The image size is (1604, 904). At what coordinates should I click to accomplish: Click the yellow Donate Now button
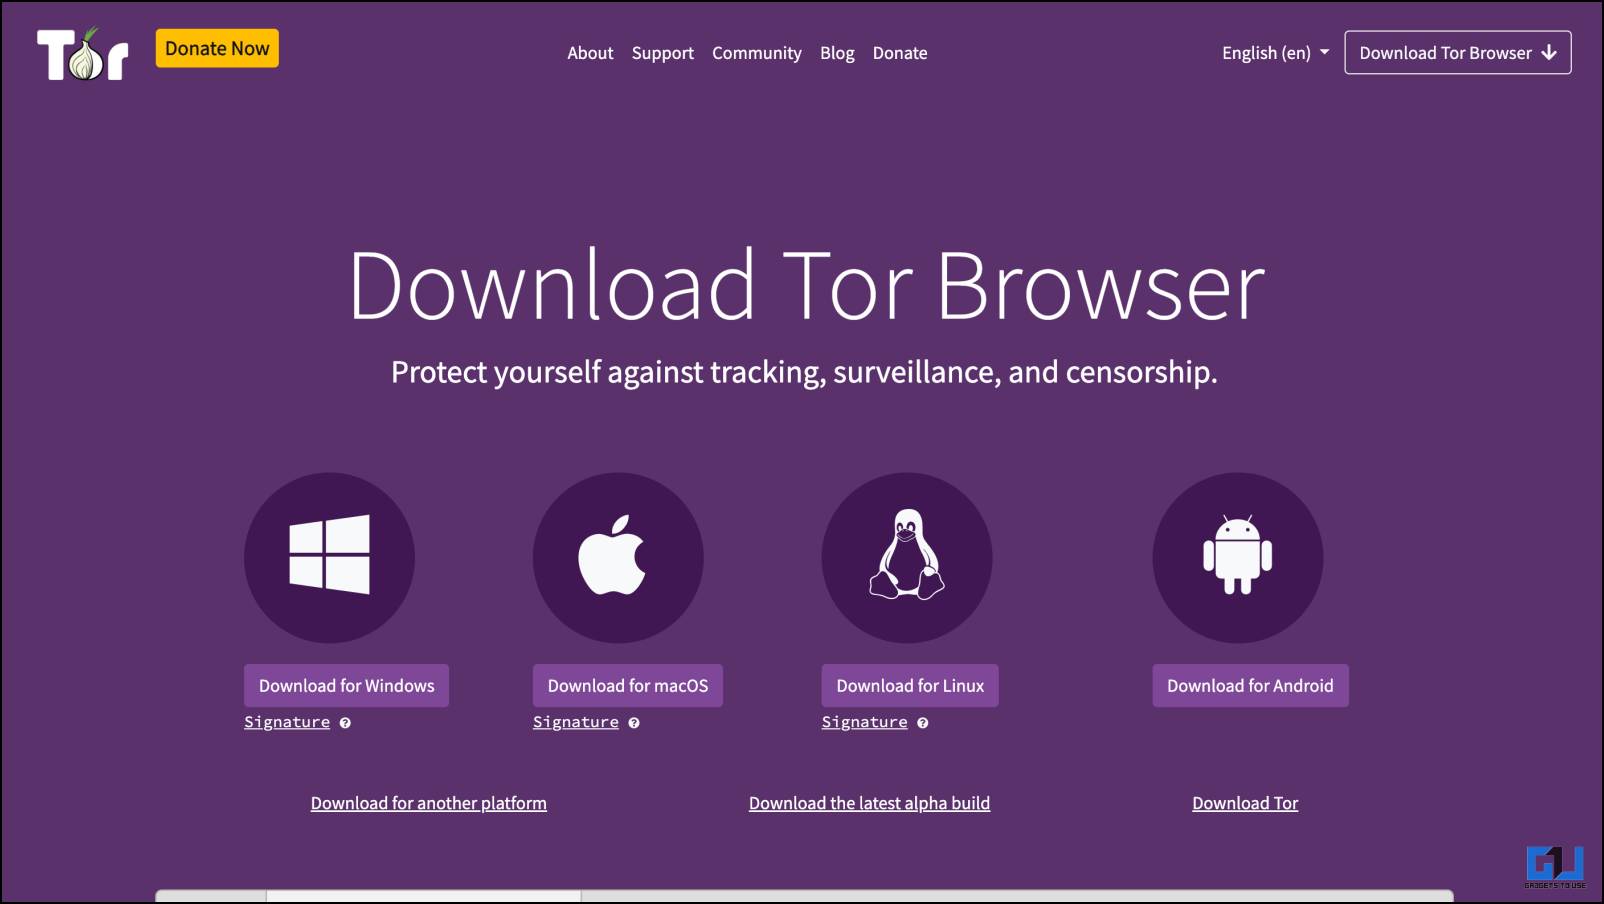coord(217,48)
